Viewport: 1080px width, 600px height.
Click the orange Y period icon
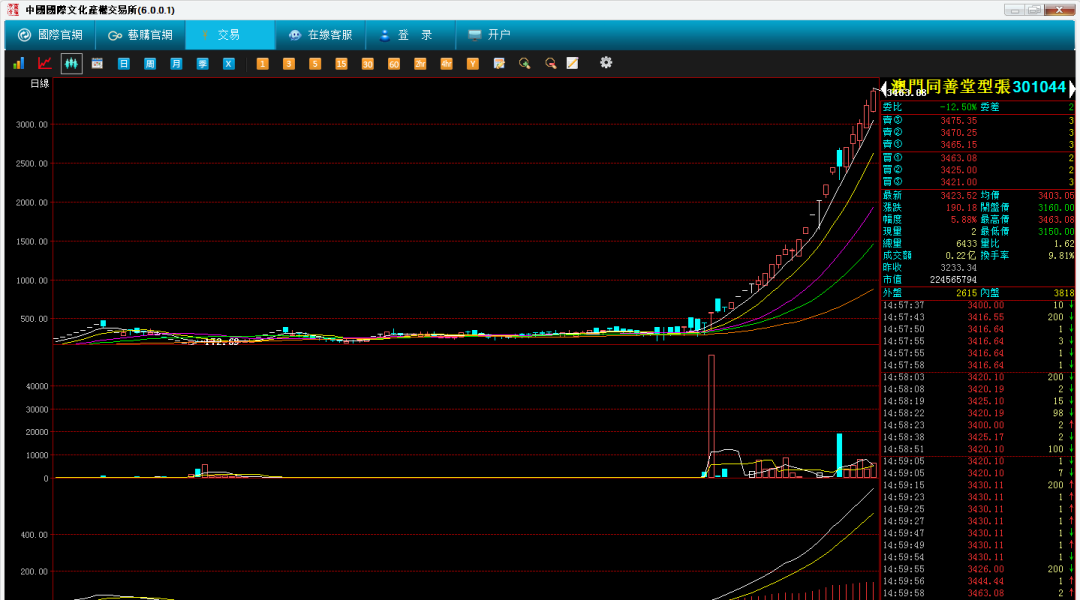pos(472,63)
